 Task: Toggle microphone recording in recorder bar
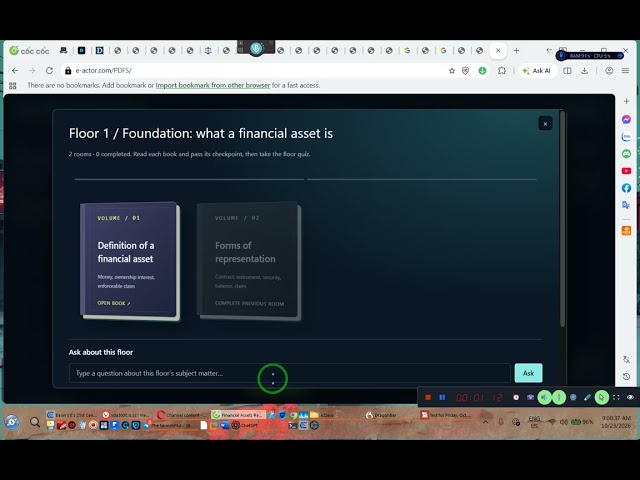[559, 397]
